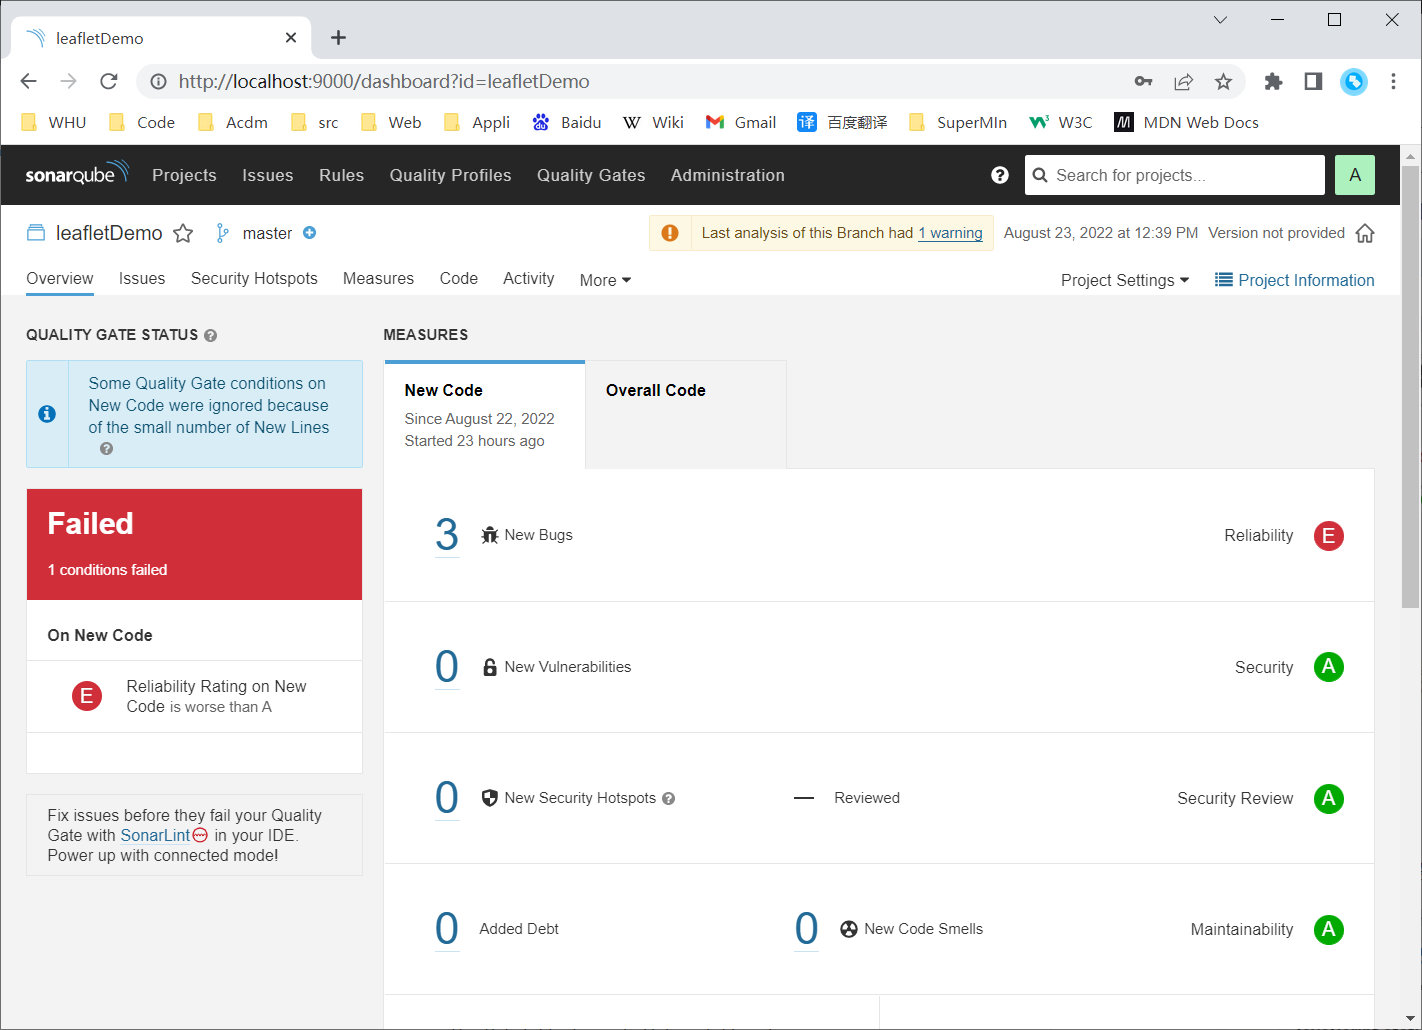1422x1030 pixels.
Task: Open the tab search chevron in title bar
Action: (x=1220, y=20)
